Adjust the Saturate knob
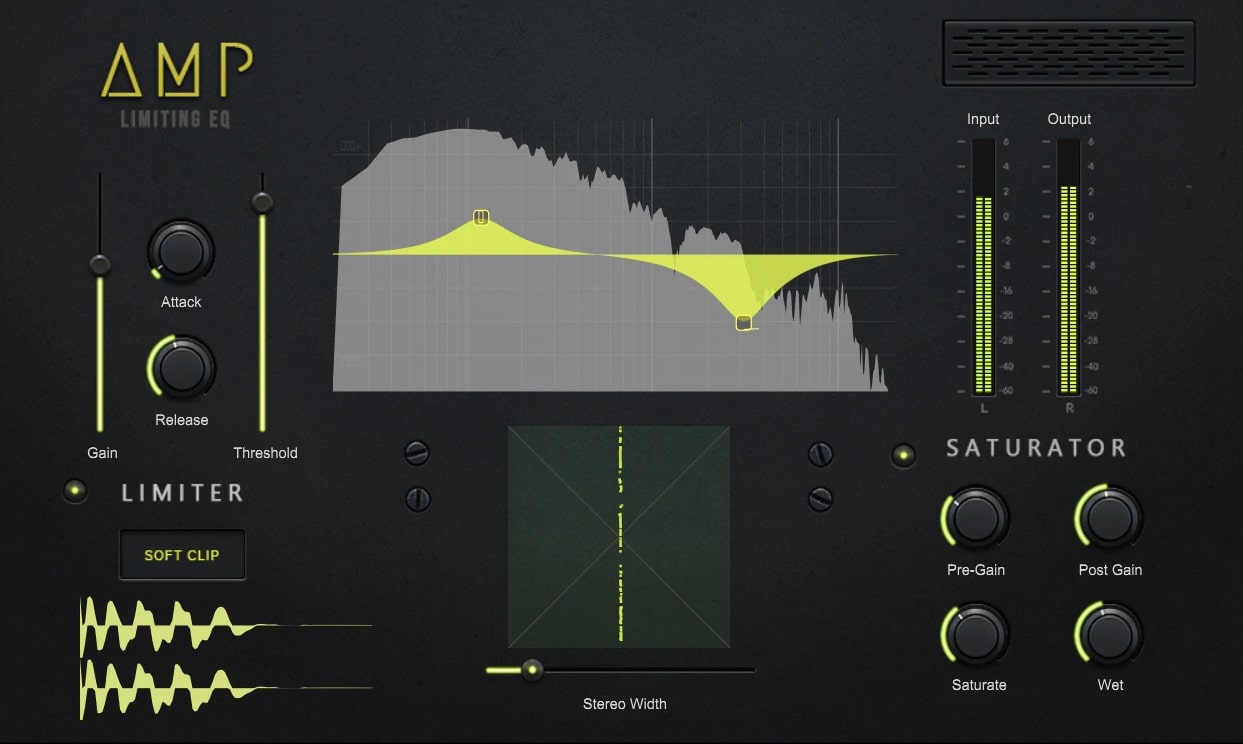1243x744 pixels. click(975, 635)
